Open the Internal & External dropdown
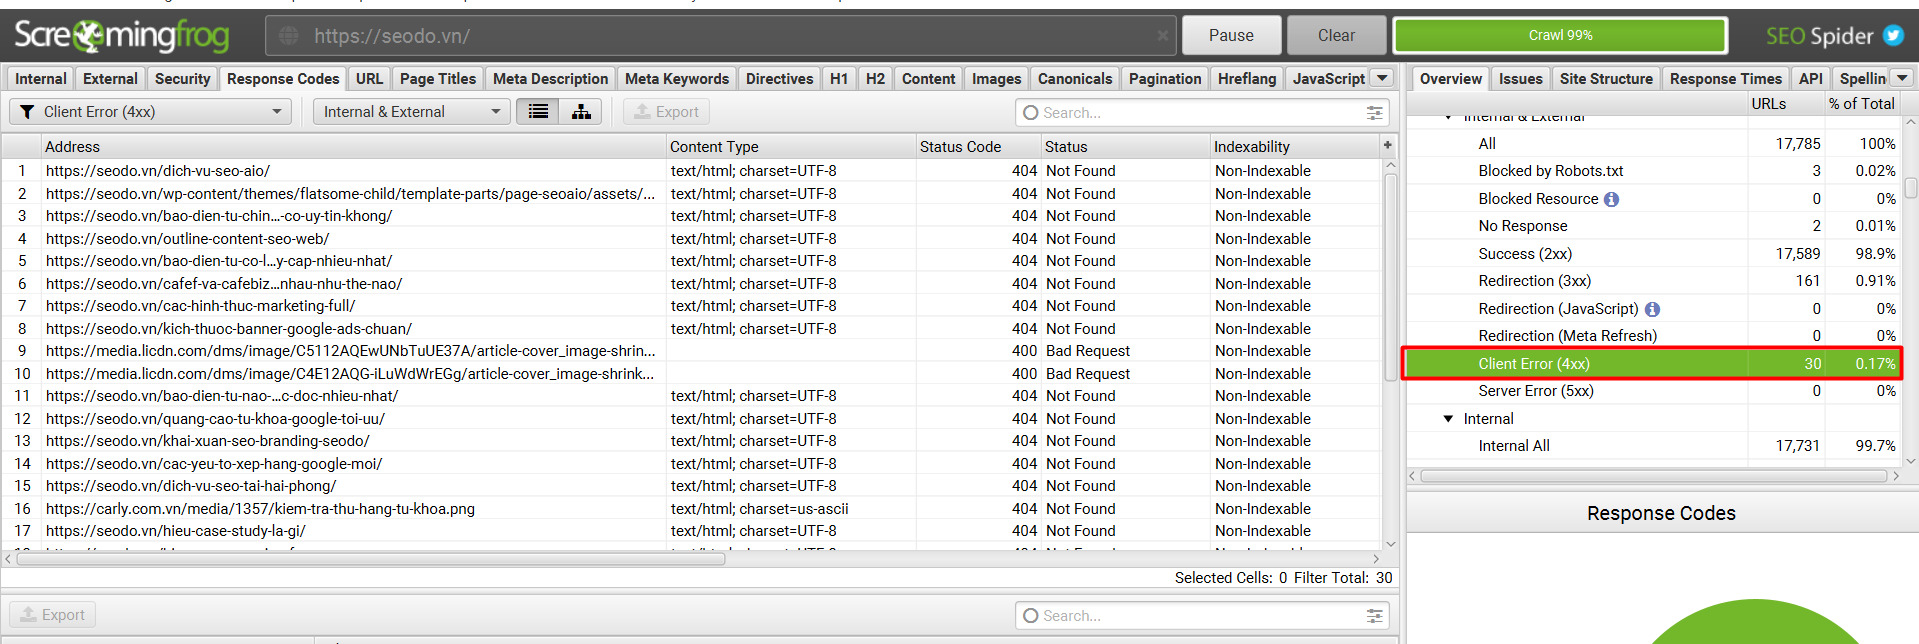The height and width of the screenshot is (644, 1919). click(411, 112)
